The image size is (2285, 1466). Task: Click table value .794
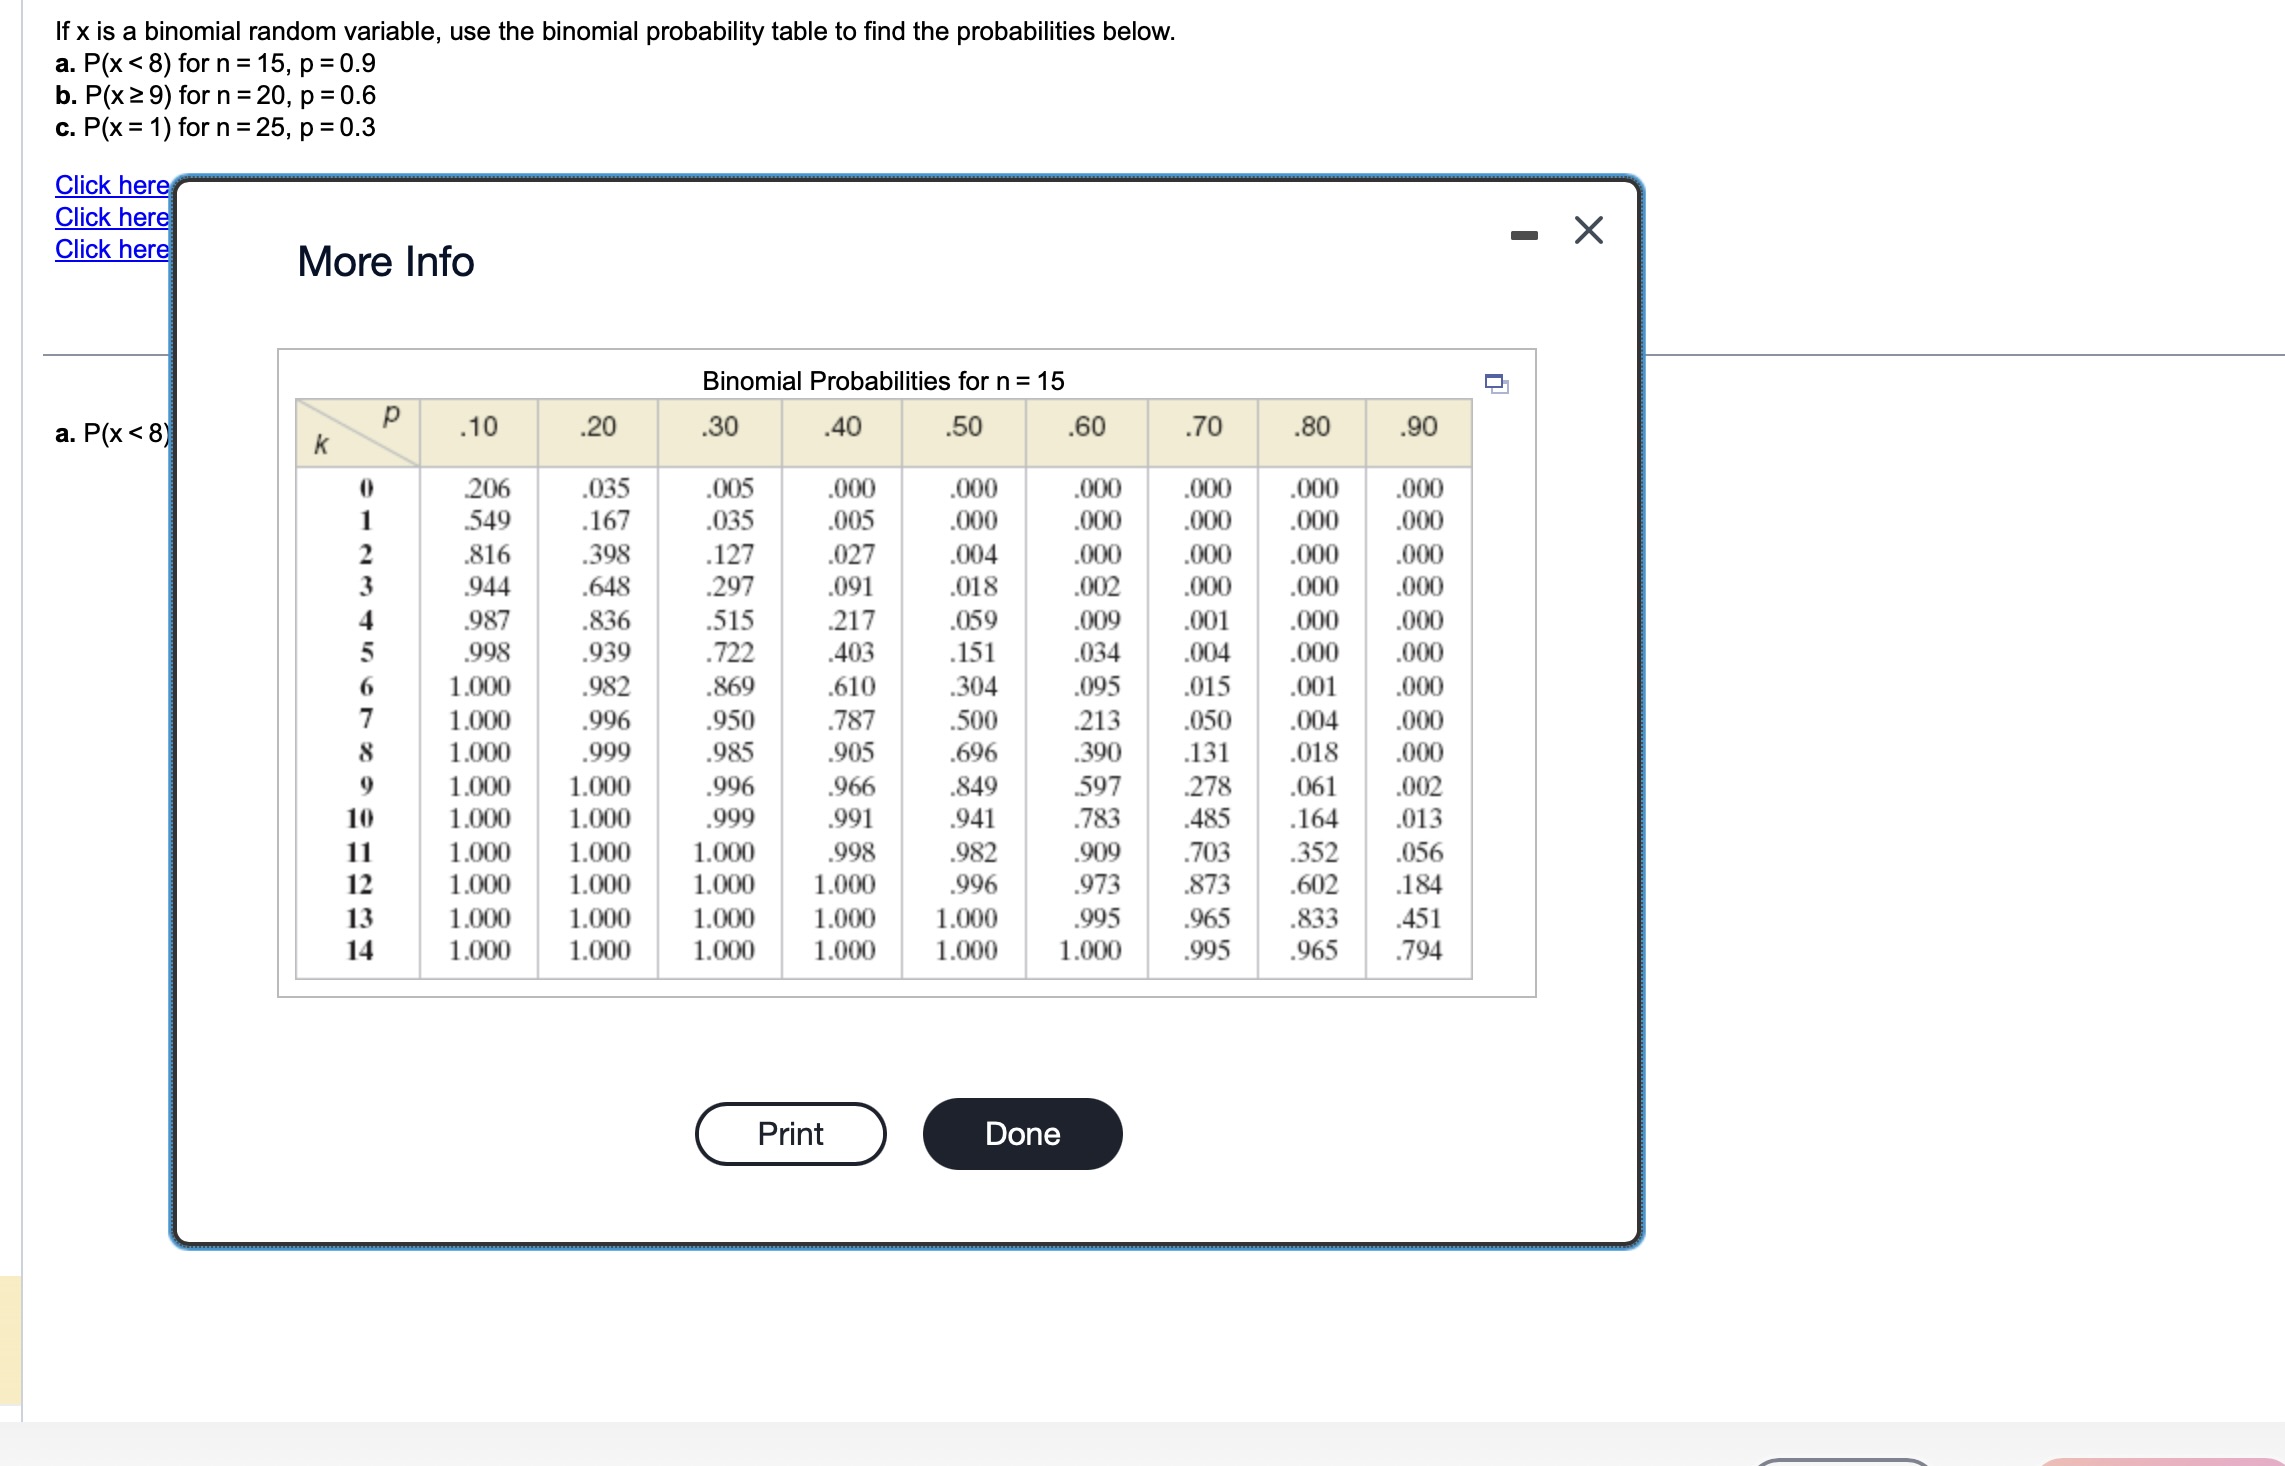[x=1419, y=950]
